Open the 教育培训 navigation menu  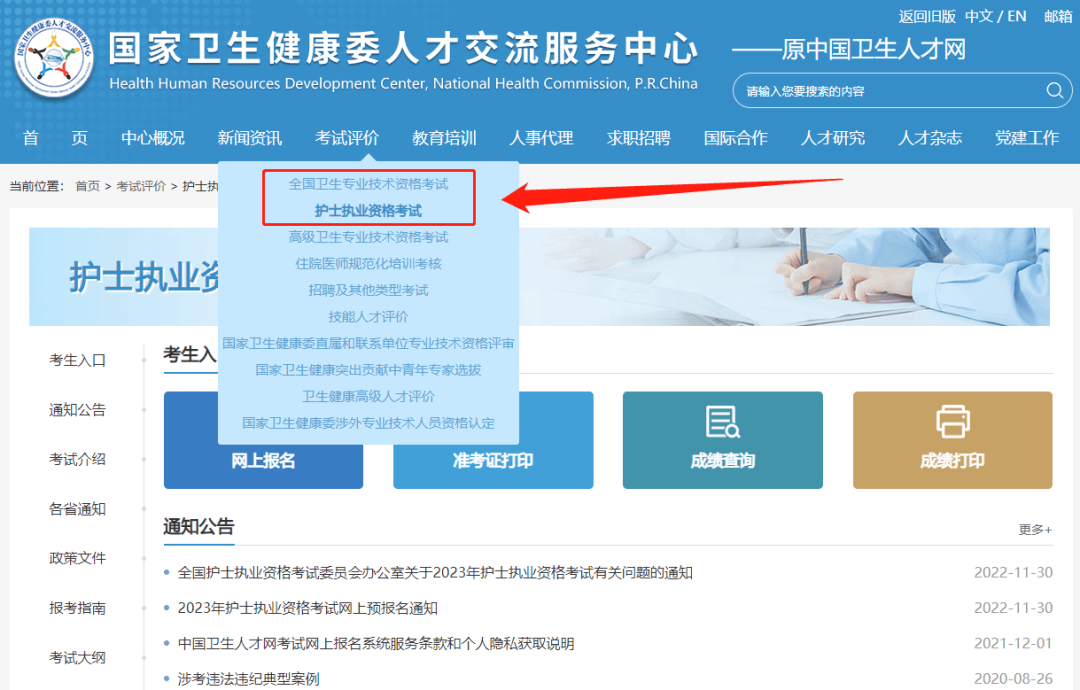444,138
